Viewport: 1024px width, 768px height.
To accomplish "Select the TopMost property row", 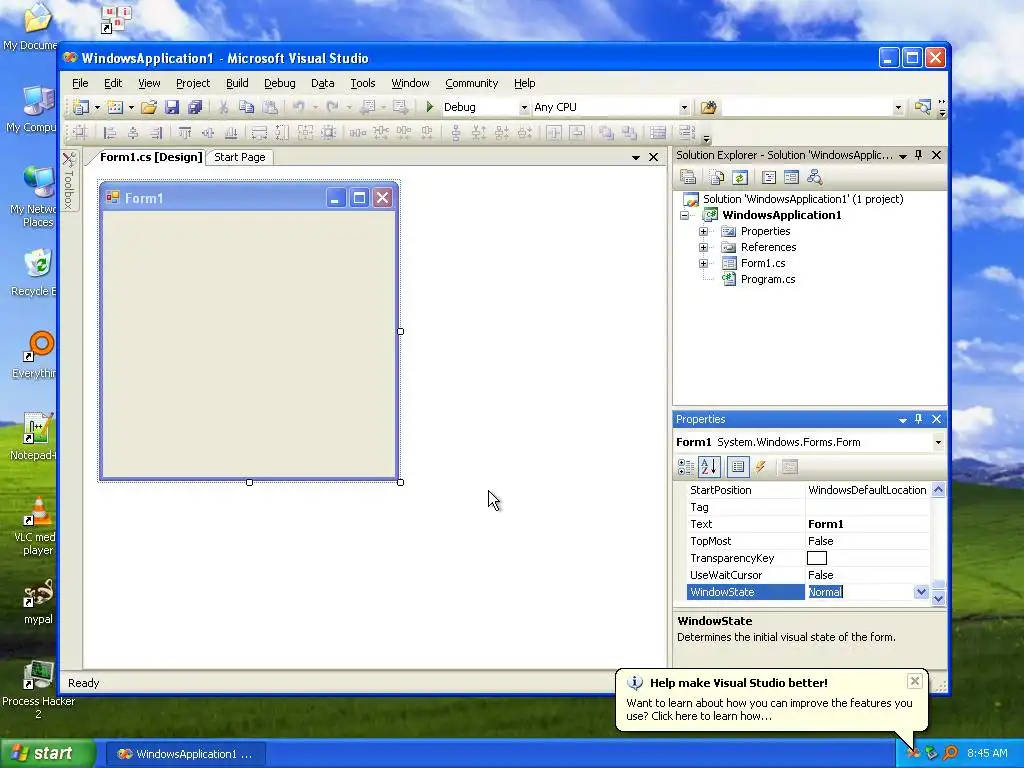I will click(x=808, y=541).
